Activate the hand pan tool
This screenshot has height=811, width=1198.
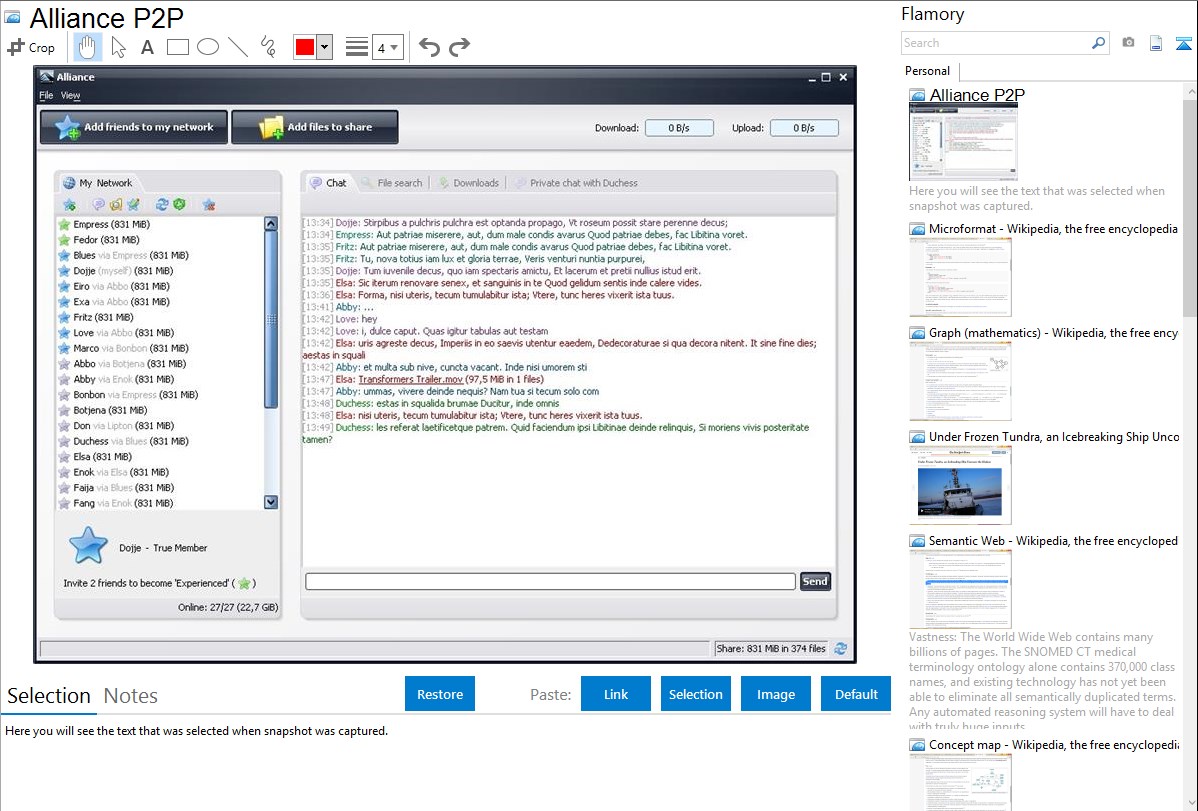coord(87,47)
